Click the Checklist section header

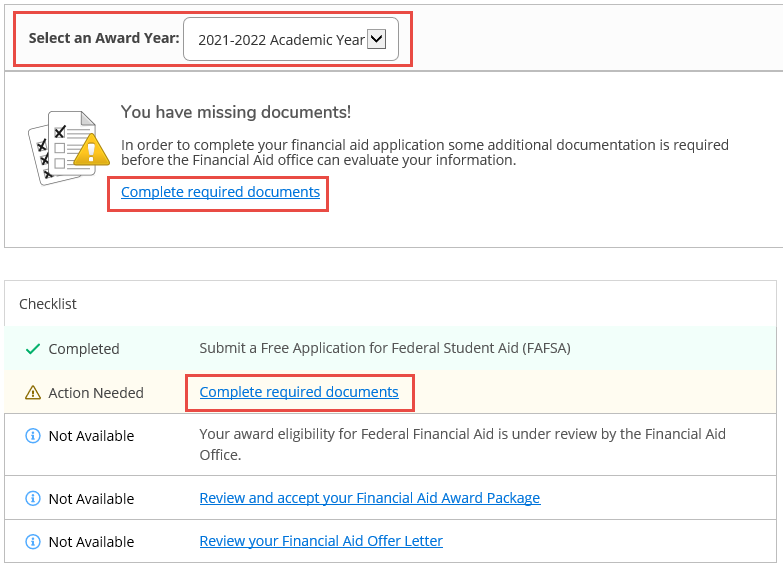pyautogui.click(x=48, y=304)
